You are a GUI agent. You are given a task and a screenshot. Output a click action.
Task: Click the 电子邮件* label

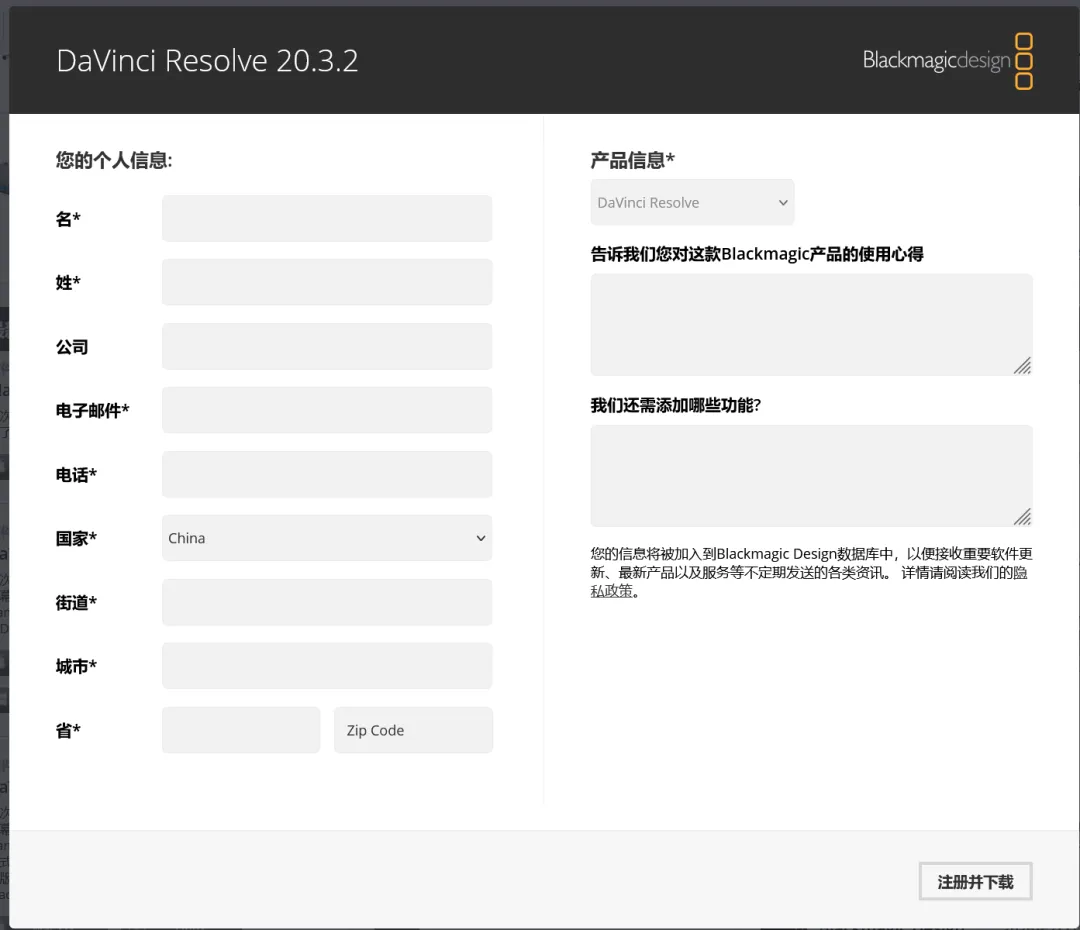(92, 411)
